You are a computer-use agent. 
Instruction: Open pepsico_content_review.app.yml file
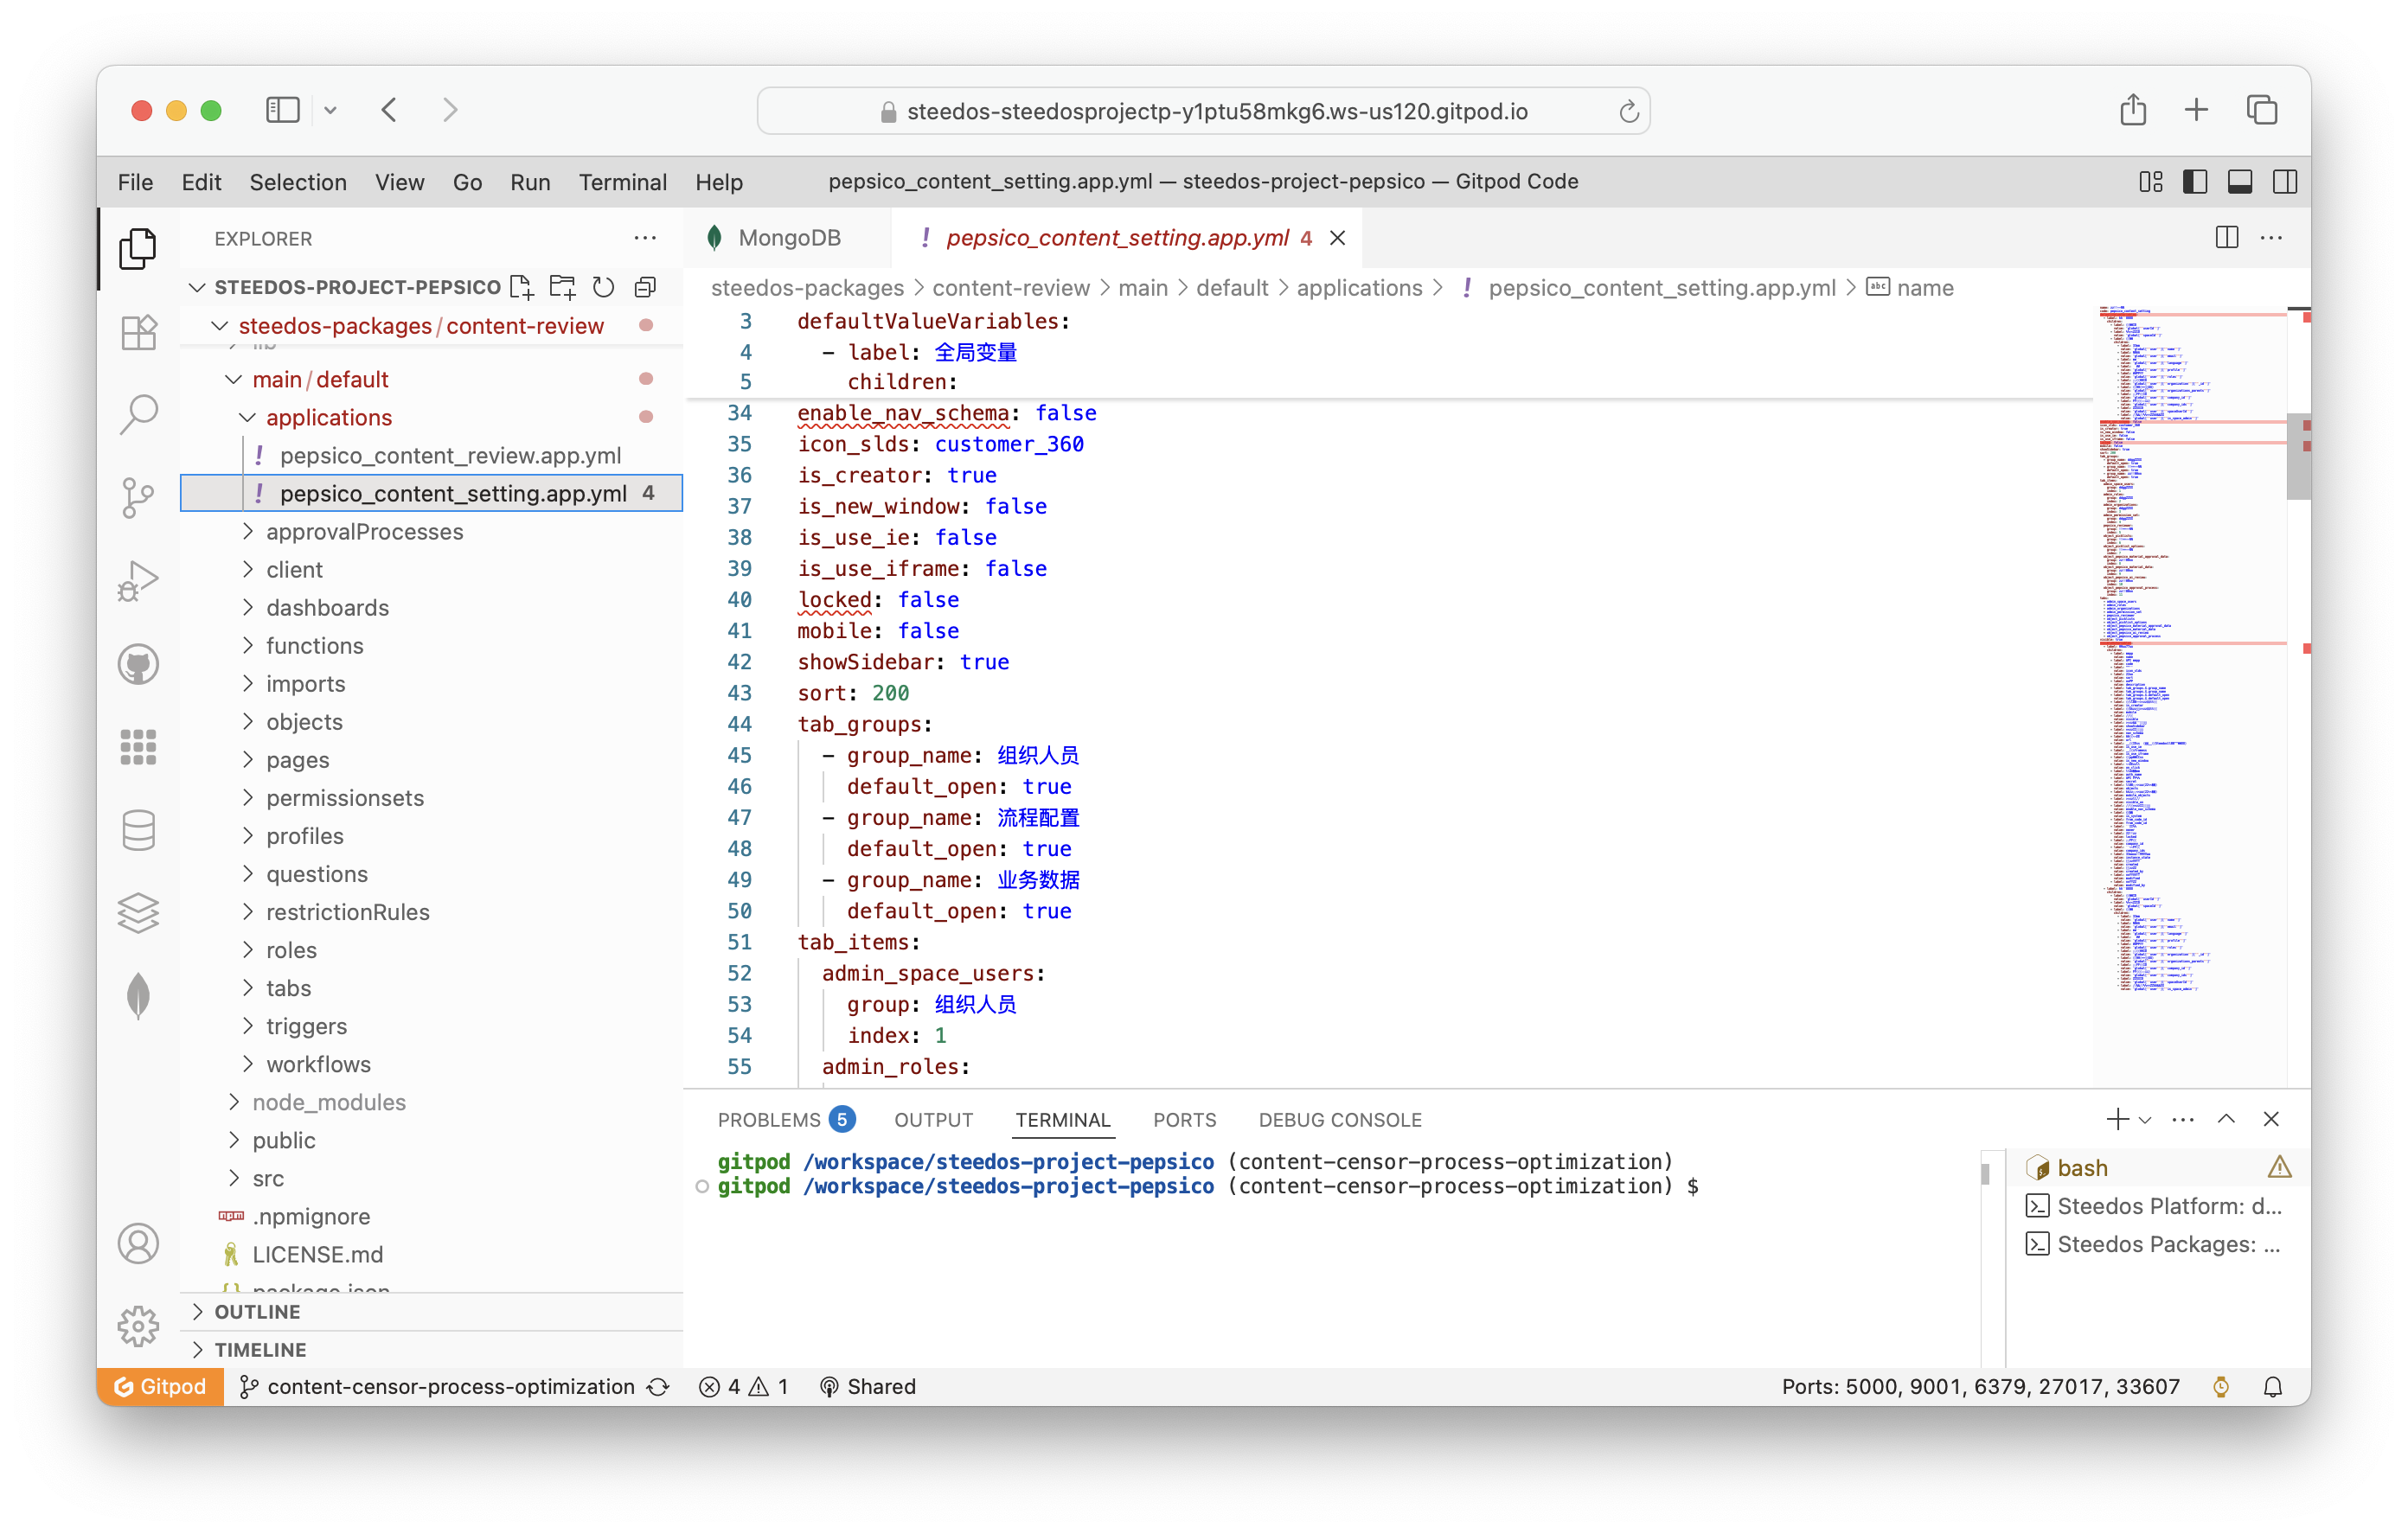click(x=450, y=455)
